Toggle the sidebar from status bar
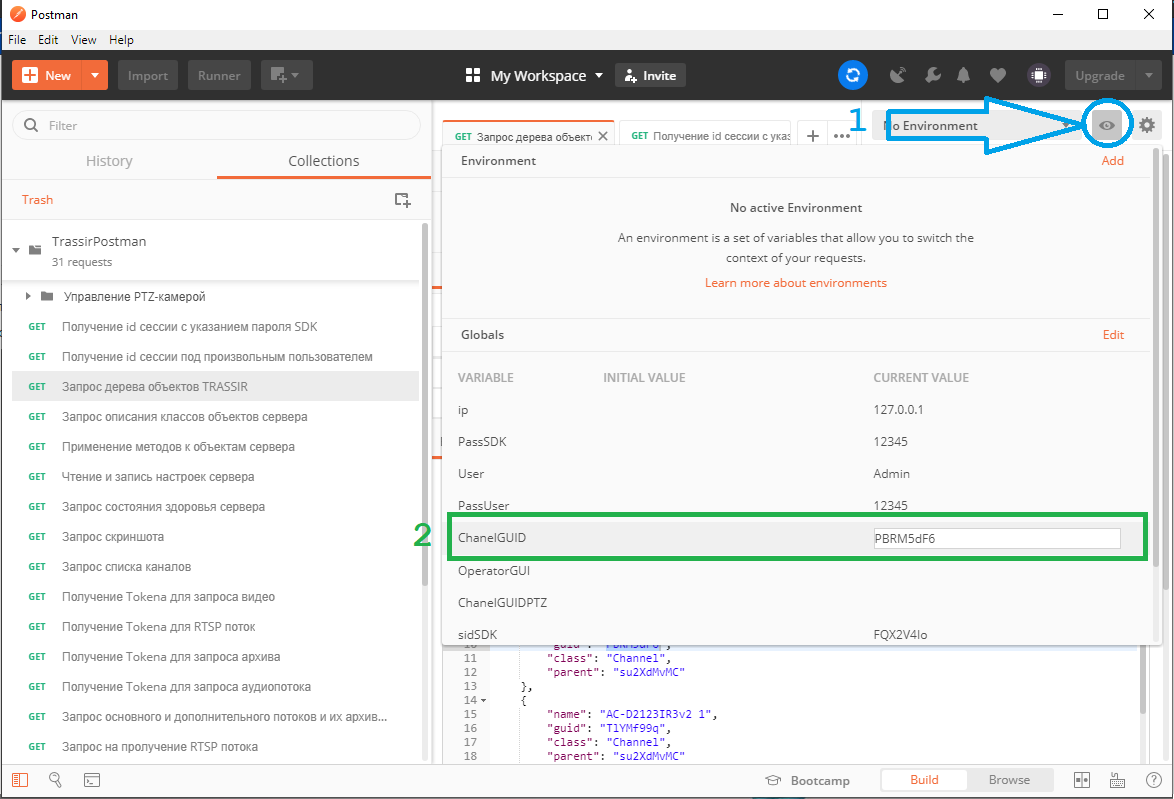 (20, 780)
